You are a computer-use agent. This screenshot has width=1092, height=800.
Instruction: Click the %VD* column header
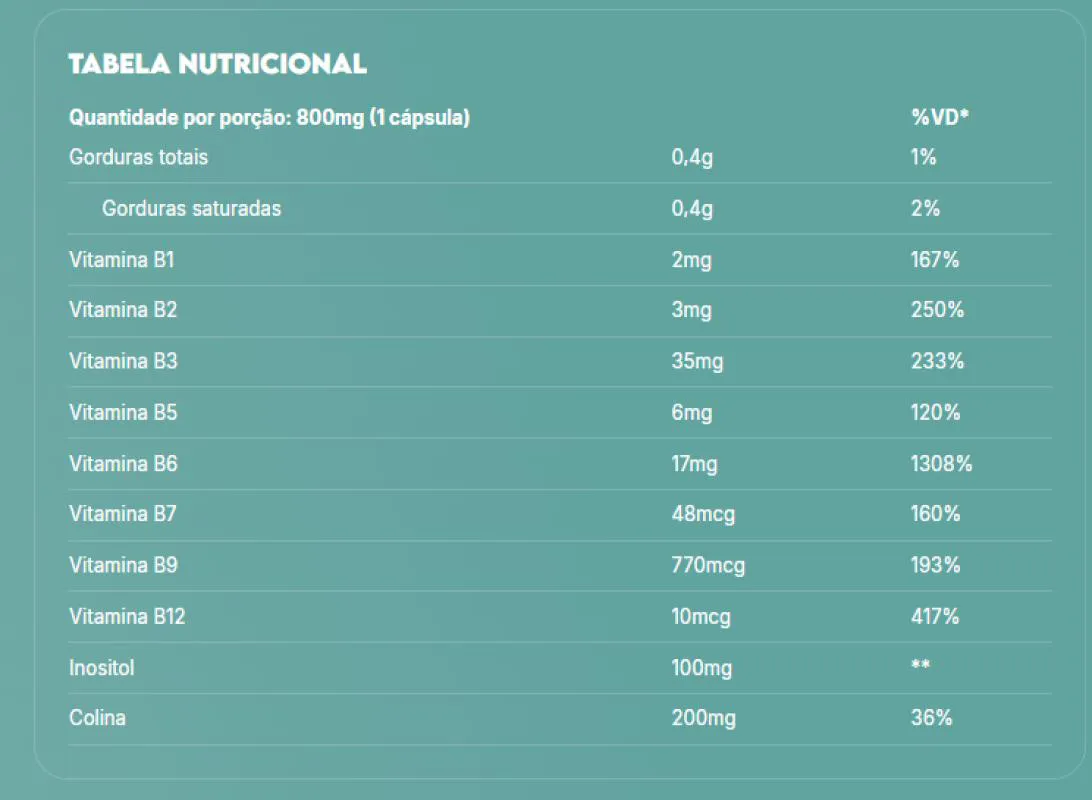coord(940,116)
